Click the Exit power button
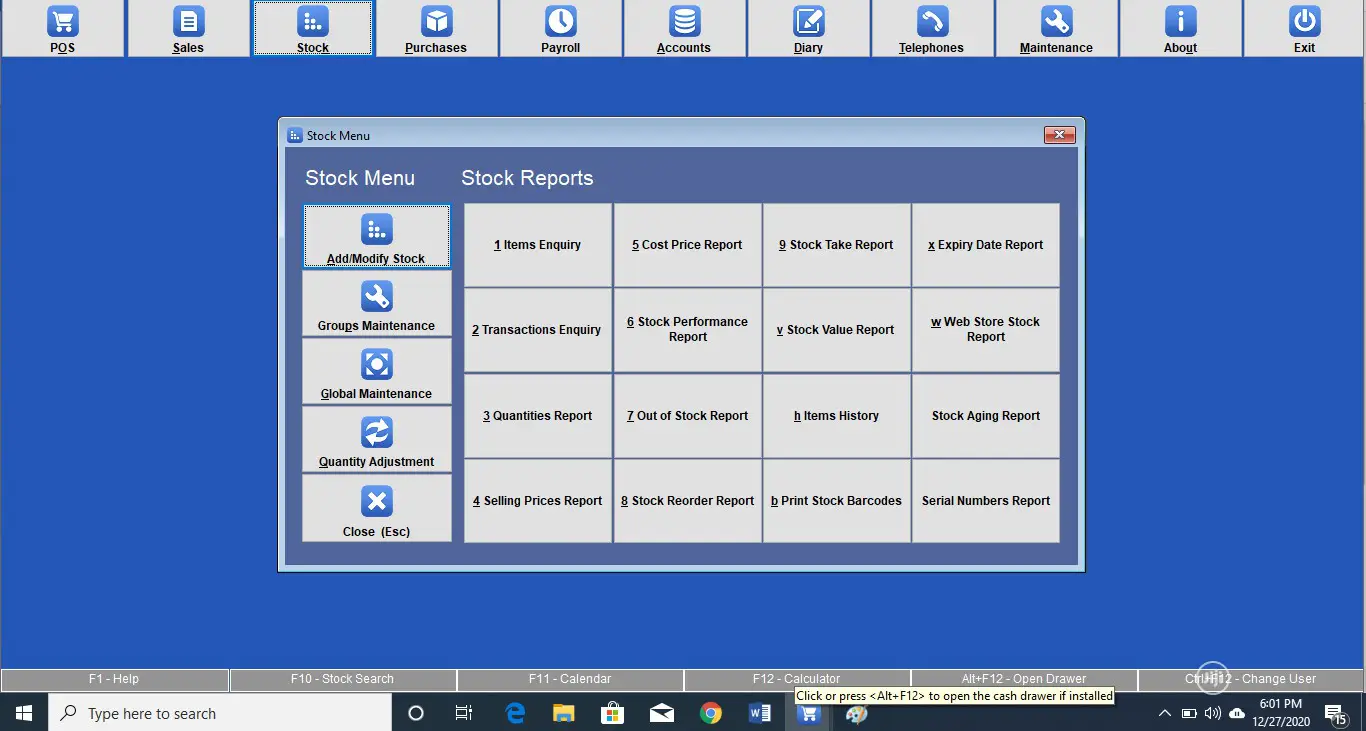This screenshot has width=1366, height=731. pos(1304,28)
